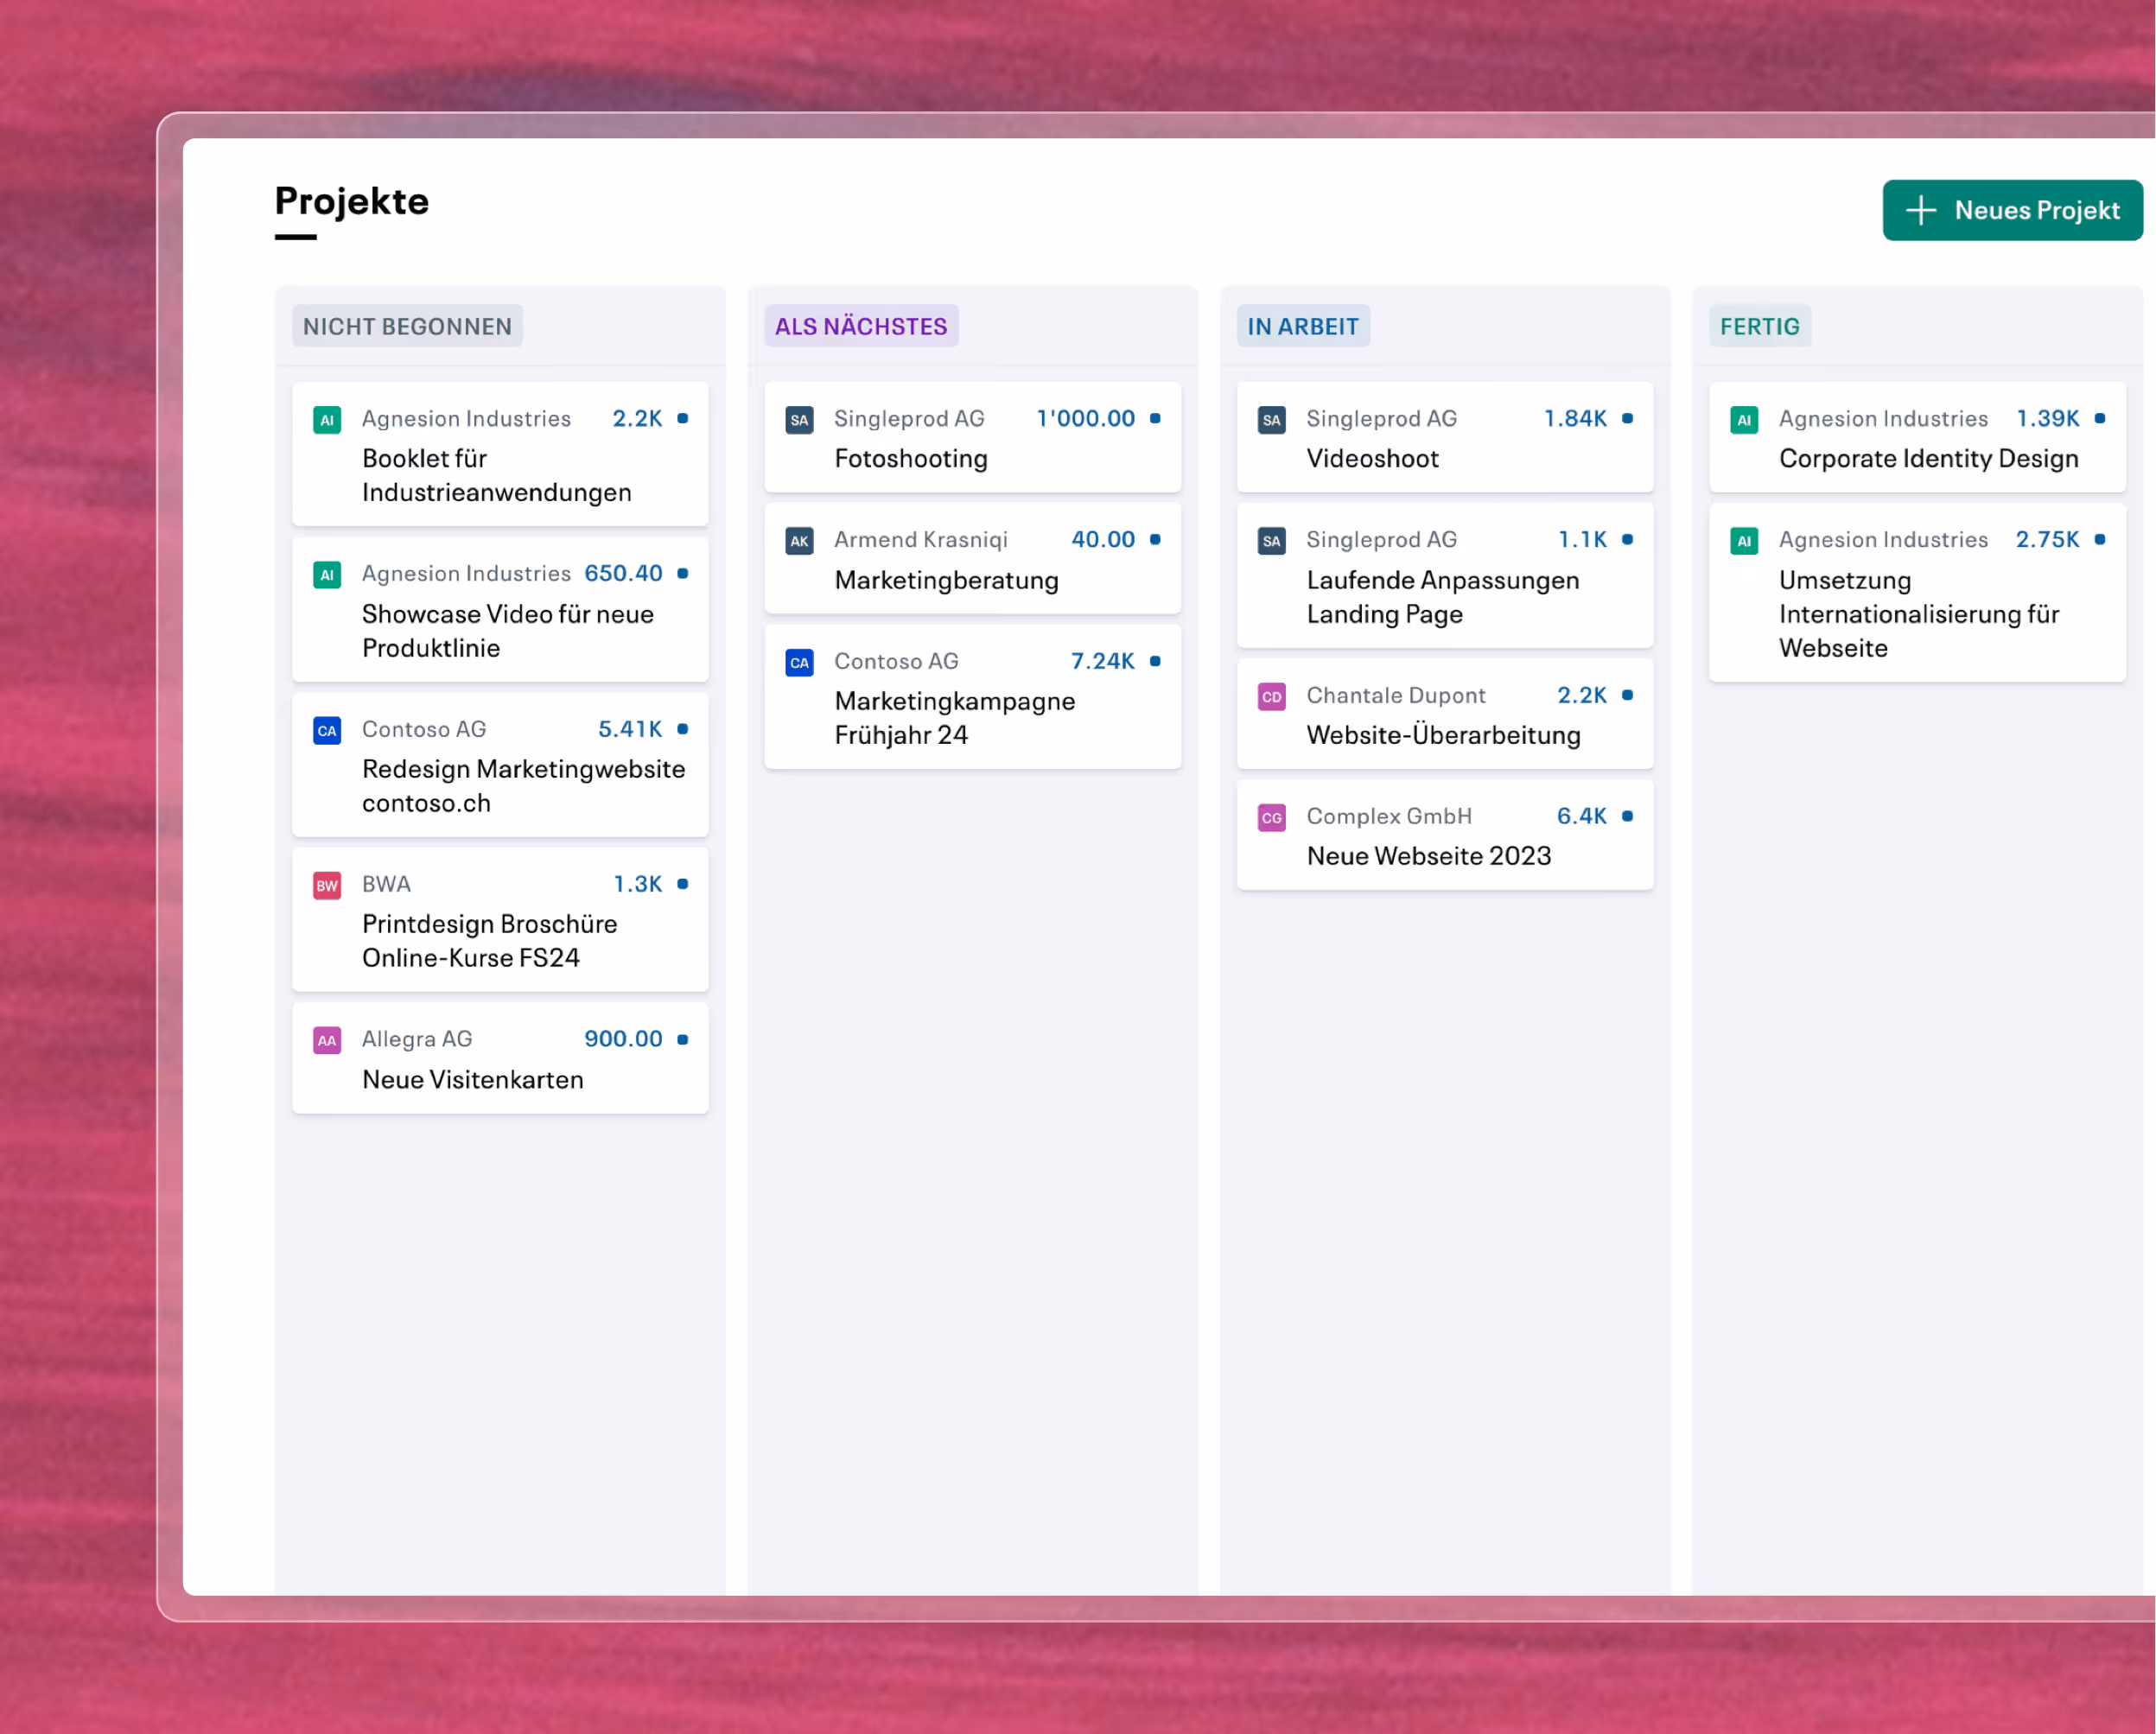Screen dimensions: 2156x1734
Task: Open the Fotoshooting project title
Action: pos(911,459)
